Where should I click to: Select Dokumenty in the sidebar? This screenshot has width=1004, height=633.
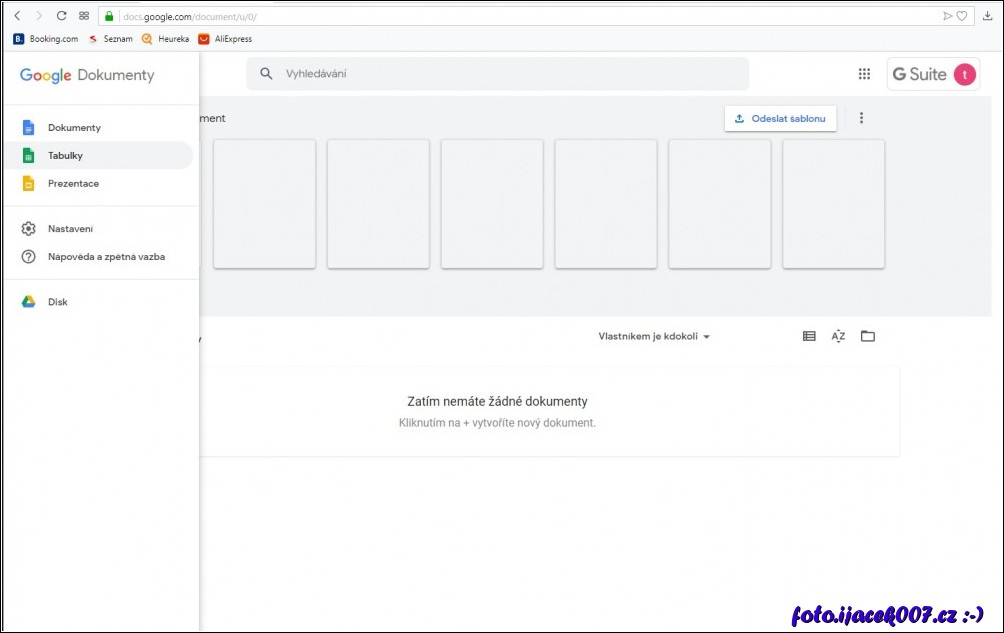(x=73, y=127)
